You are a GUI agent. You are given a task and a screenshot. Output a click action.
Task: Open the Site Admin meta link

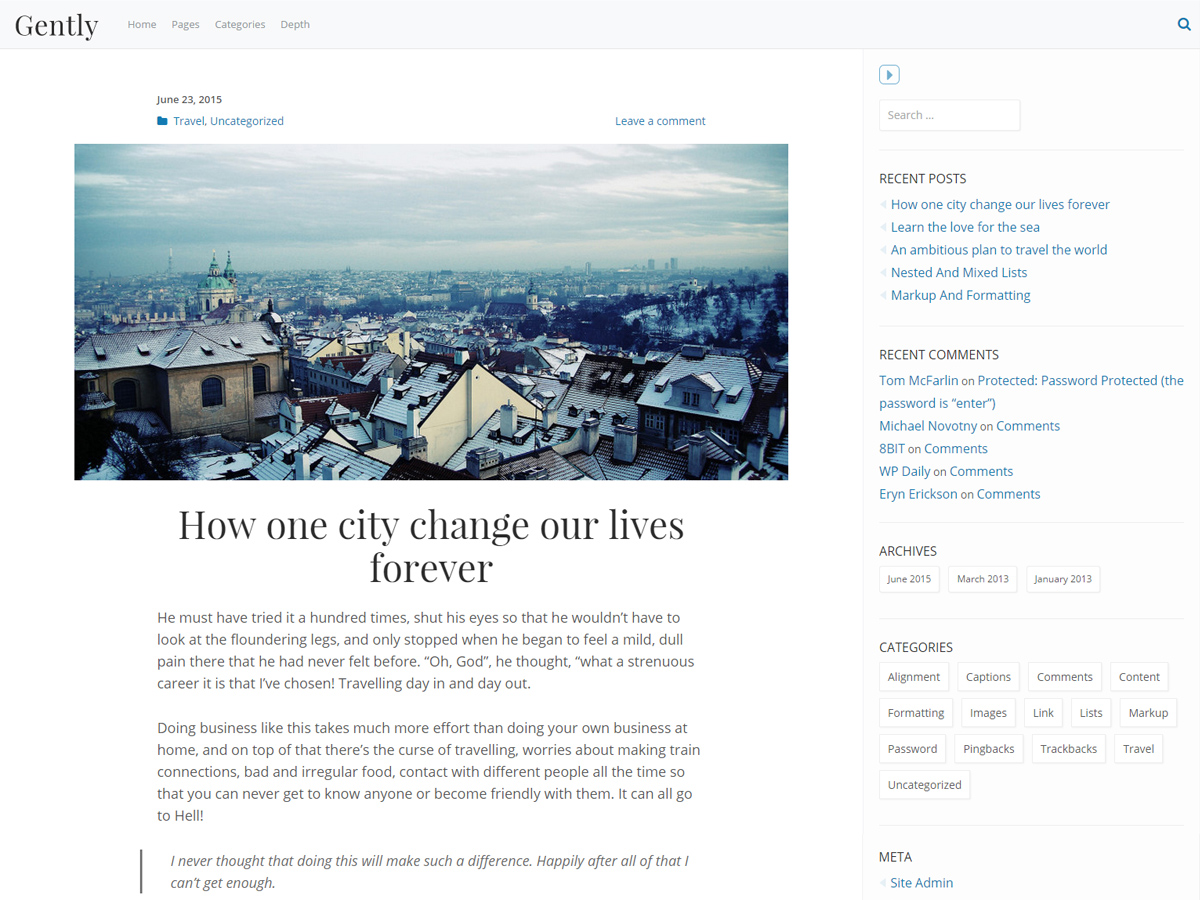click(922, 883)
